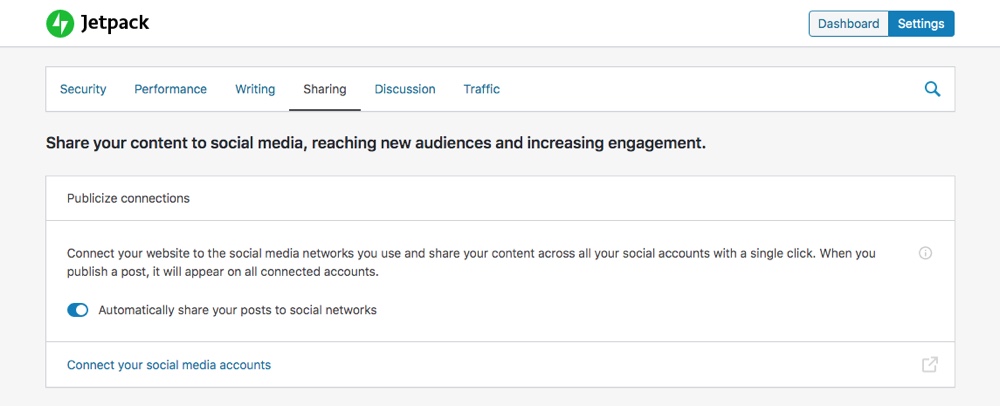
Task: Switch to the Dashboard view
Action: 848,24
